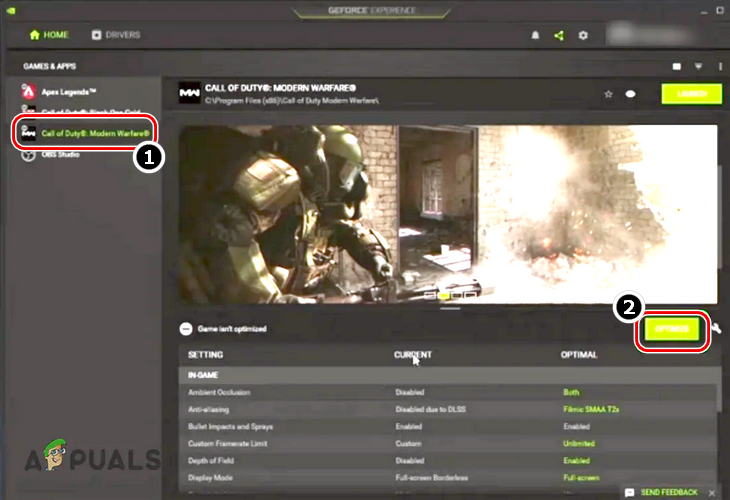Viewport: 730px width, 500px height.
Task: Open the green share overlay icon
Action: point(559,35)
